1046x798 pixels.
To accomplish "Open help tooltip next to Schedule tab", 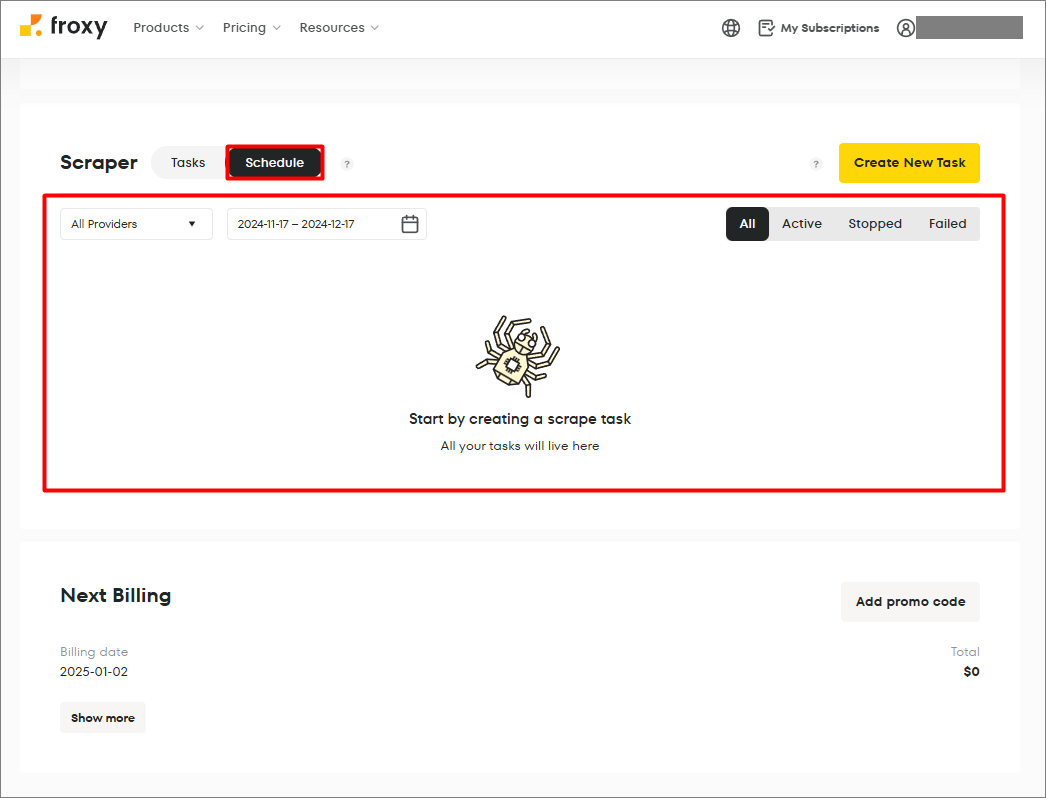I will click(x=347, y=164).
